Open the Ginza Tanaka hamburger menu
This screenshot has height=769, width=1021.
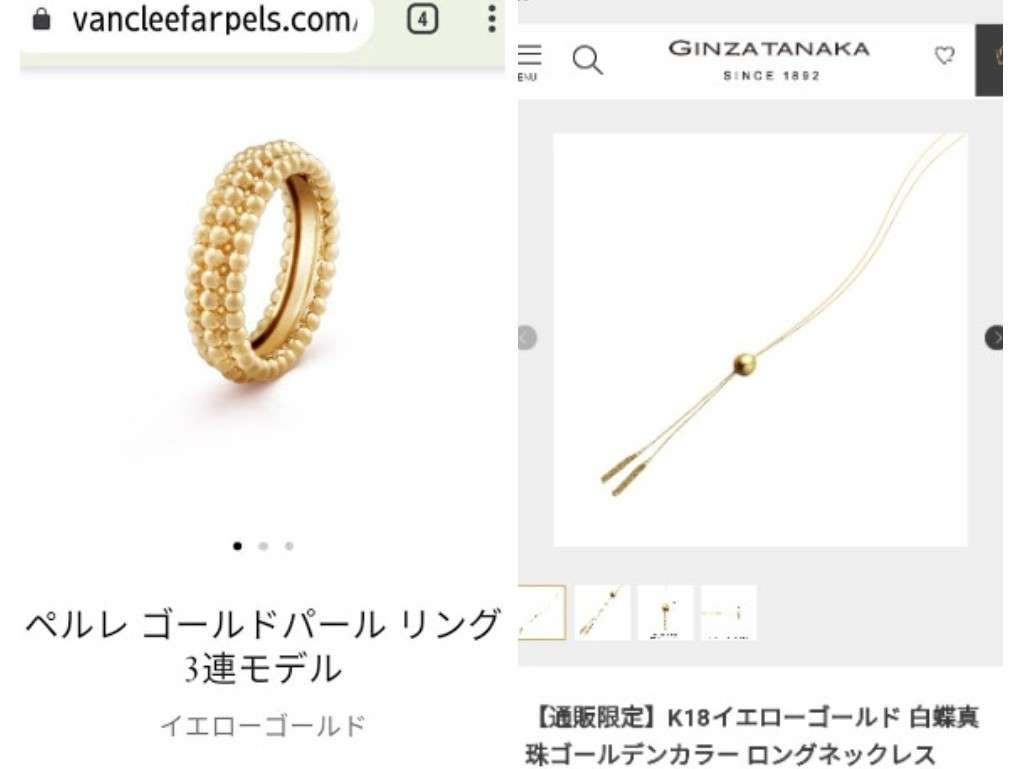click(529, 61)
